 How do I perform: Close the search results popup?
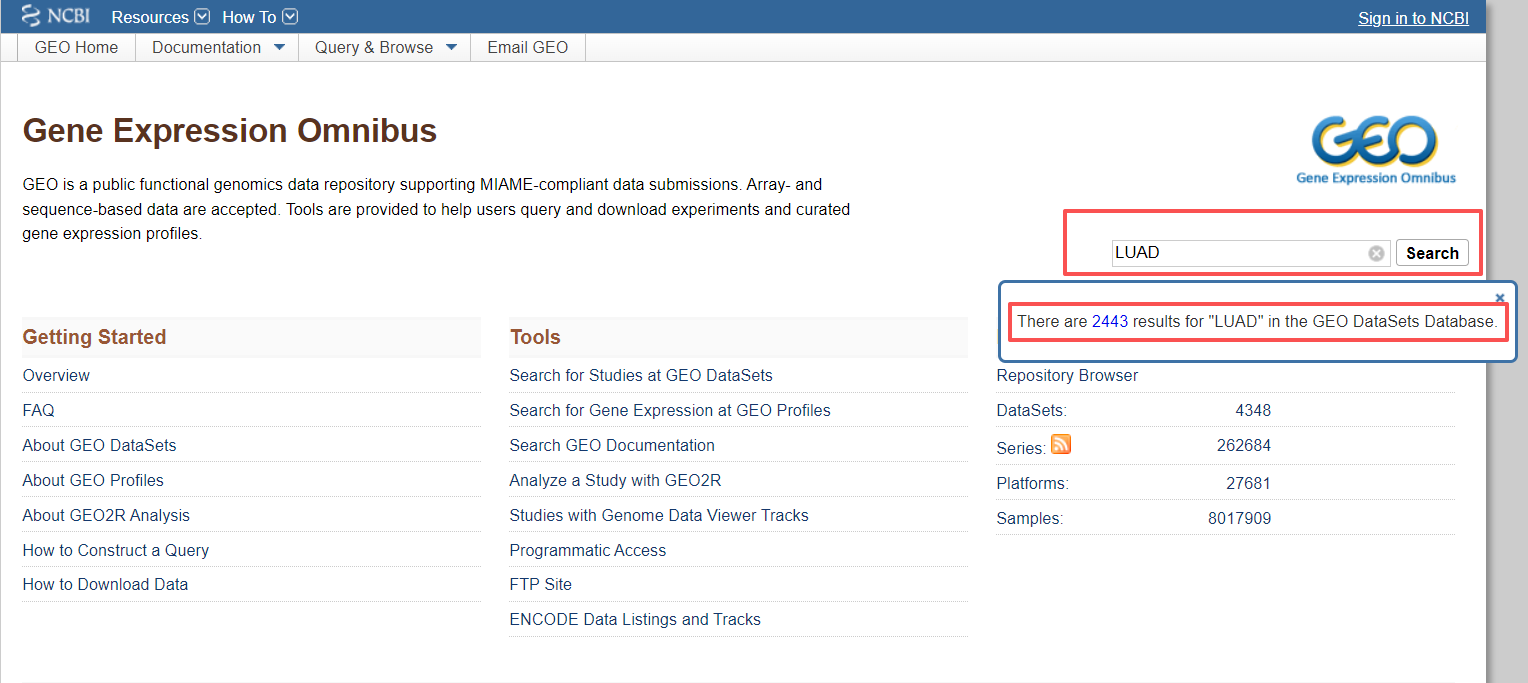coord(1500,297)
